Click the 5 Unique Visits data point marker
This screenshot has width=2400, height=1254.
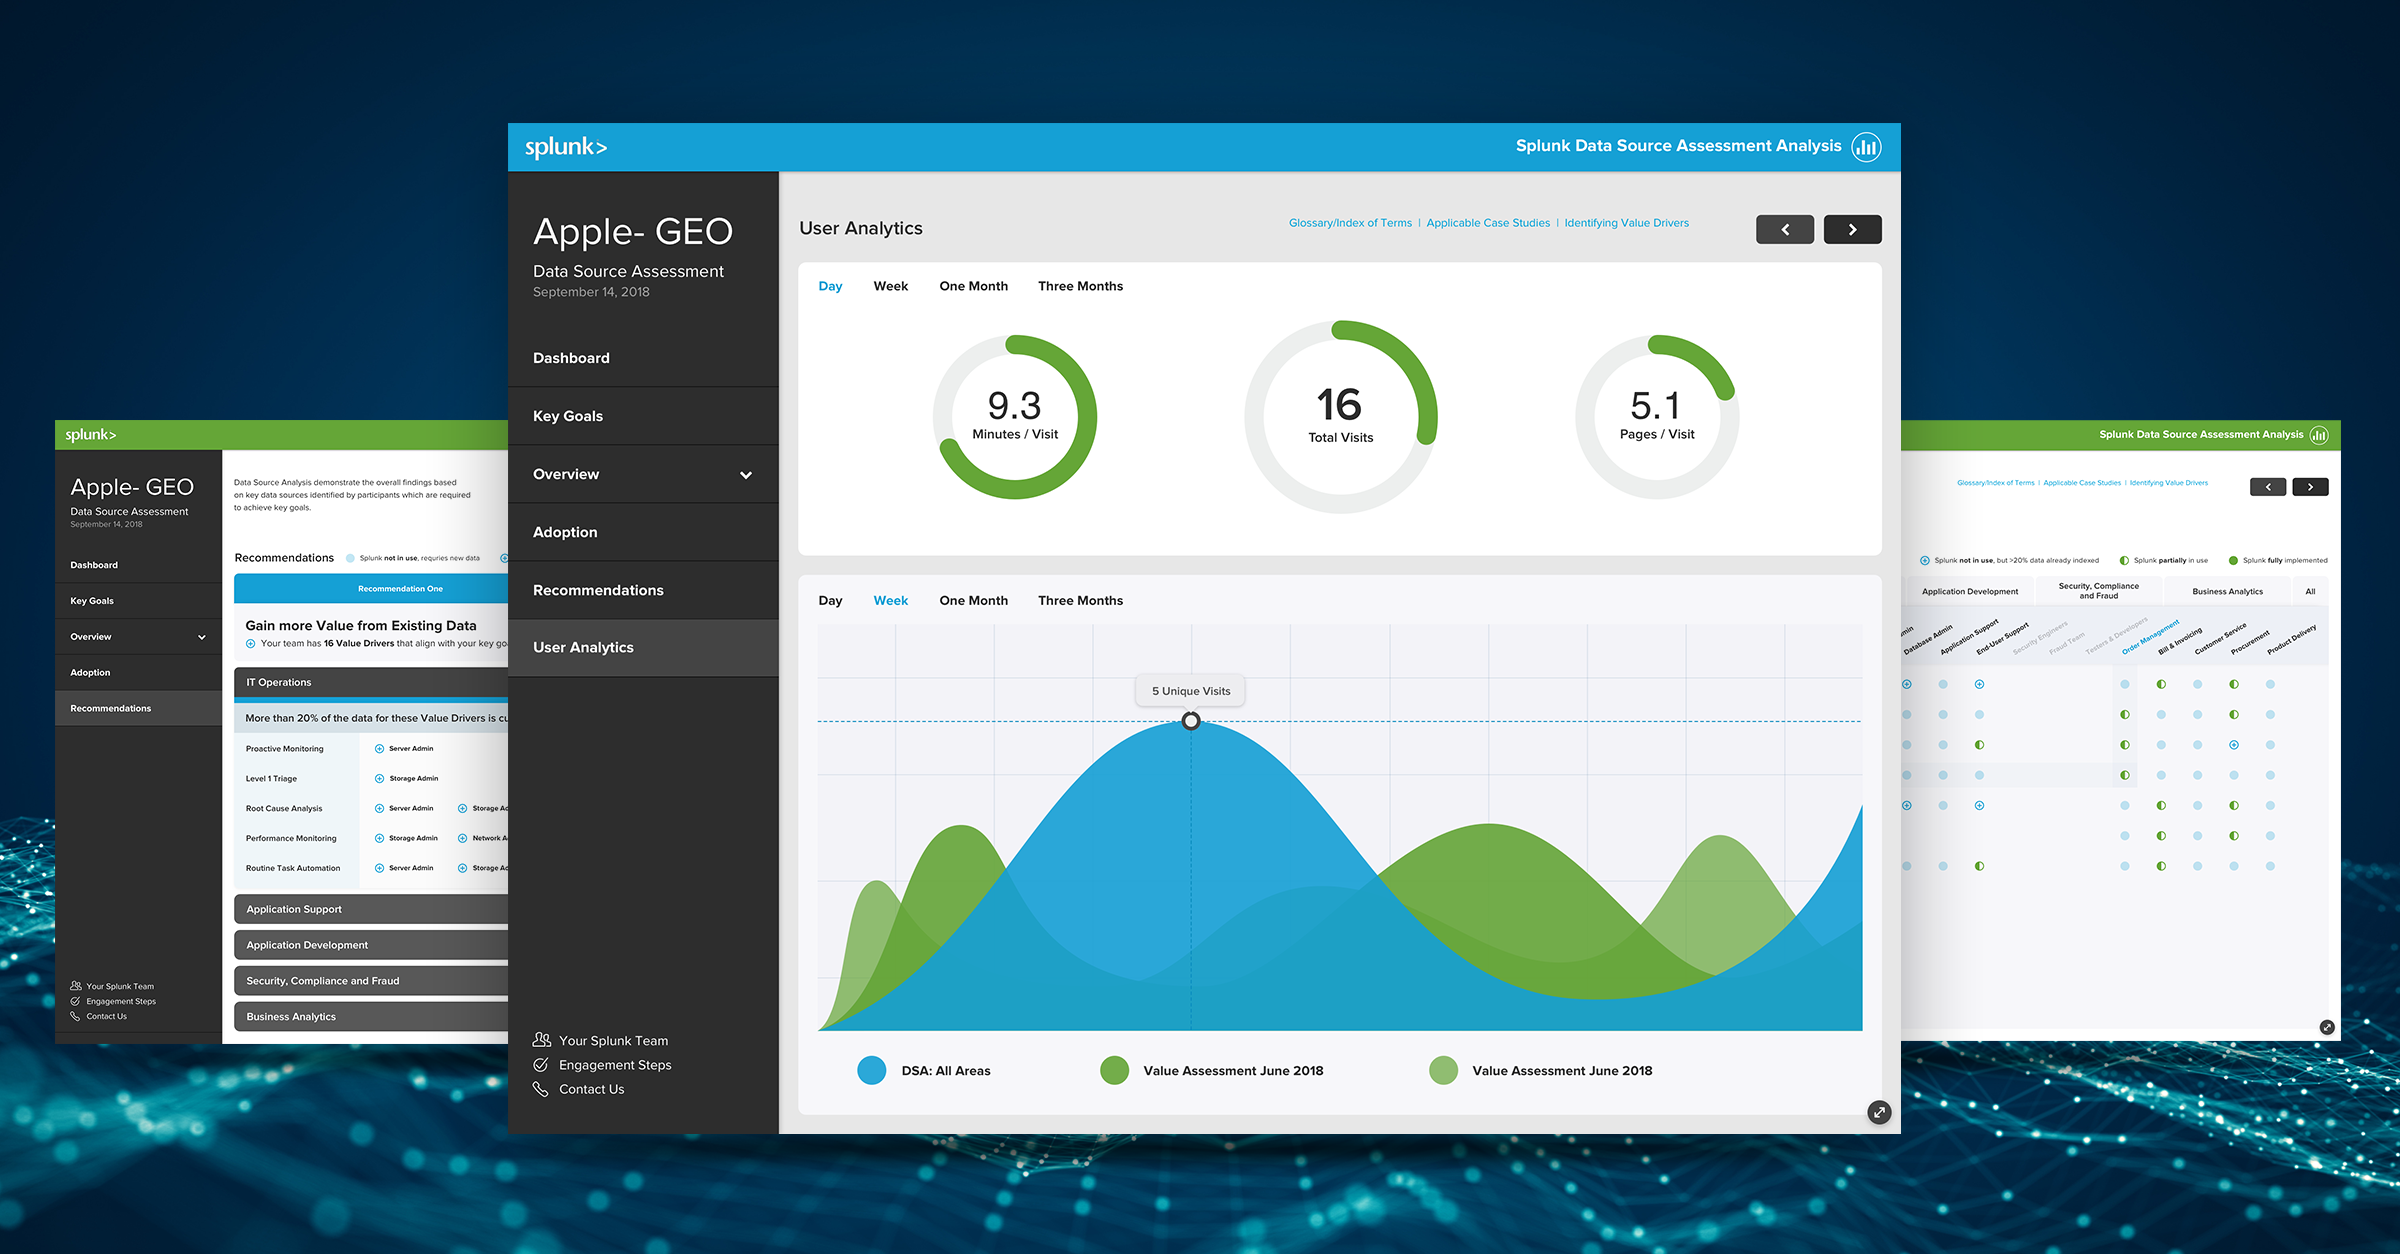(x=1191, y=721)
